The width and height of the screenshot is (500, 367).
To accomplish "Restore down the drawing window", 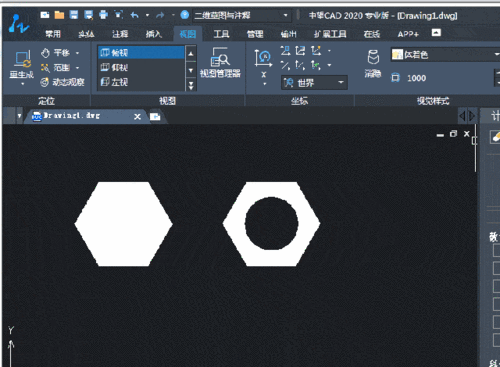I will point(453,134).
